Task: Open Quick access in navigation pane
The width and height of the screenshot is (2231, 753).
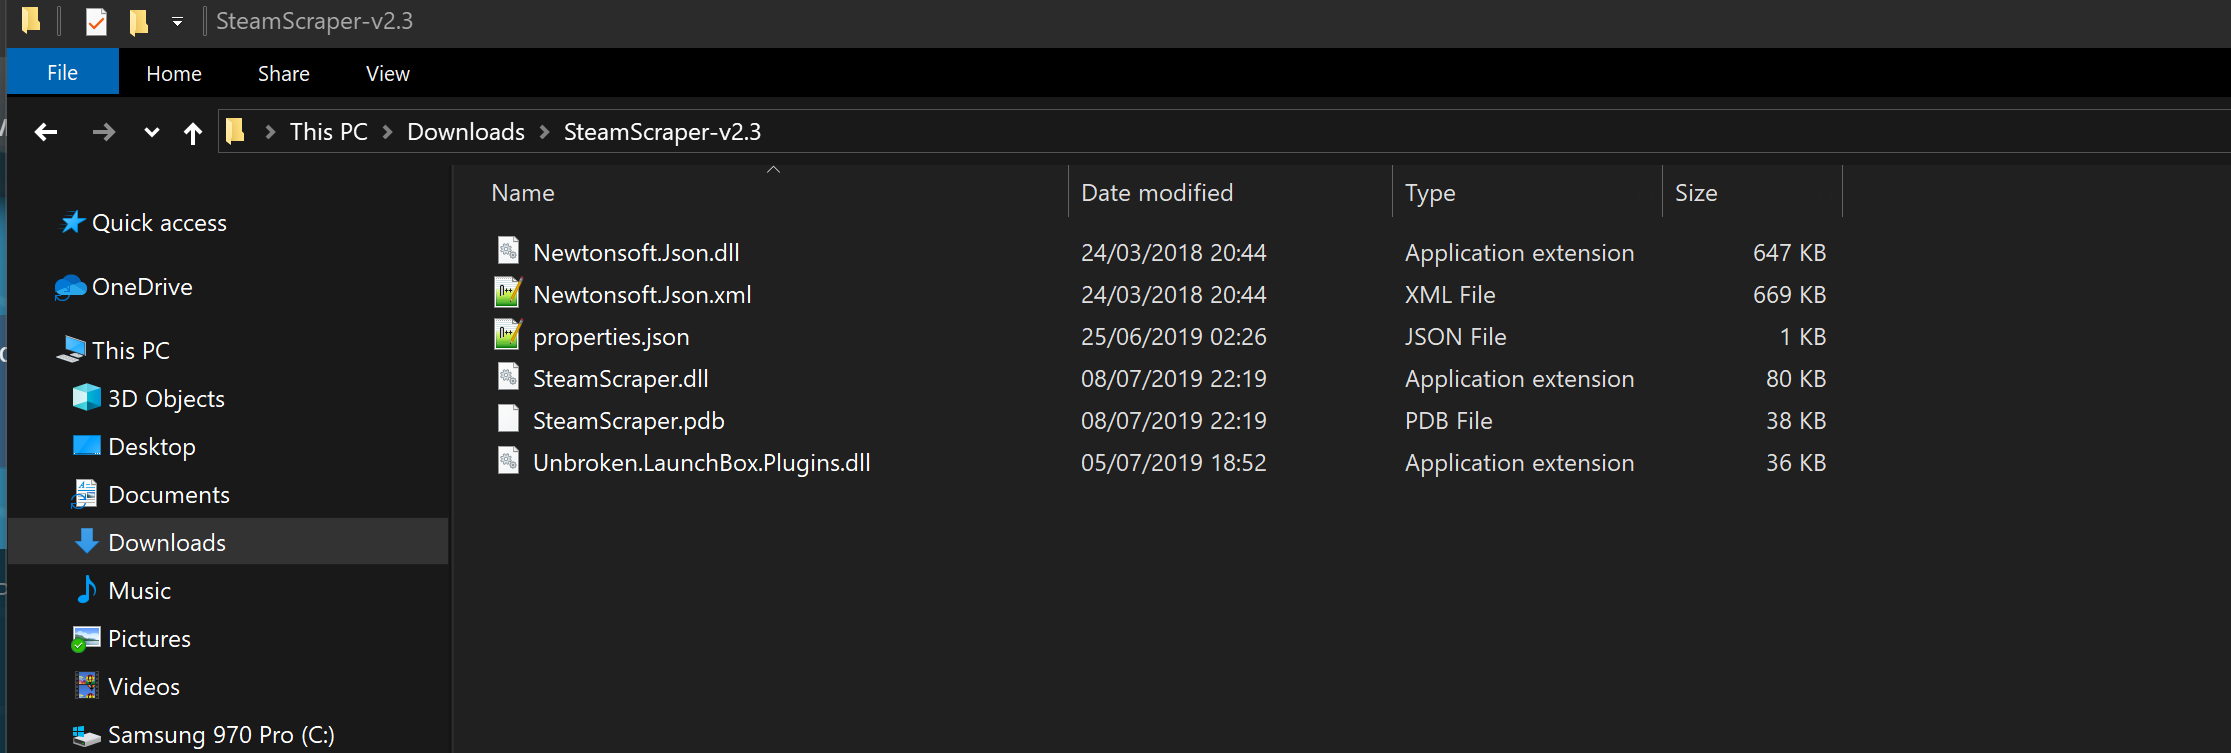Action: tap(159, 222)
